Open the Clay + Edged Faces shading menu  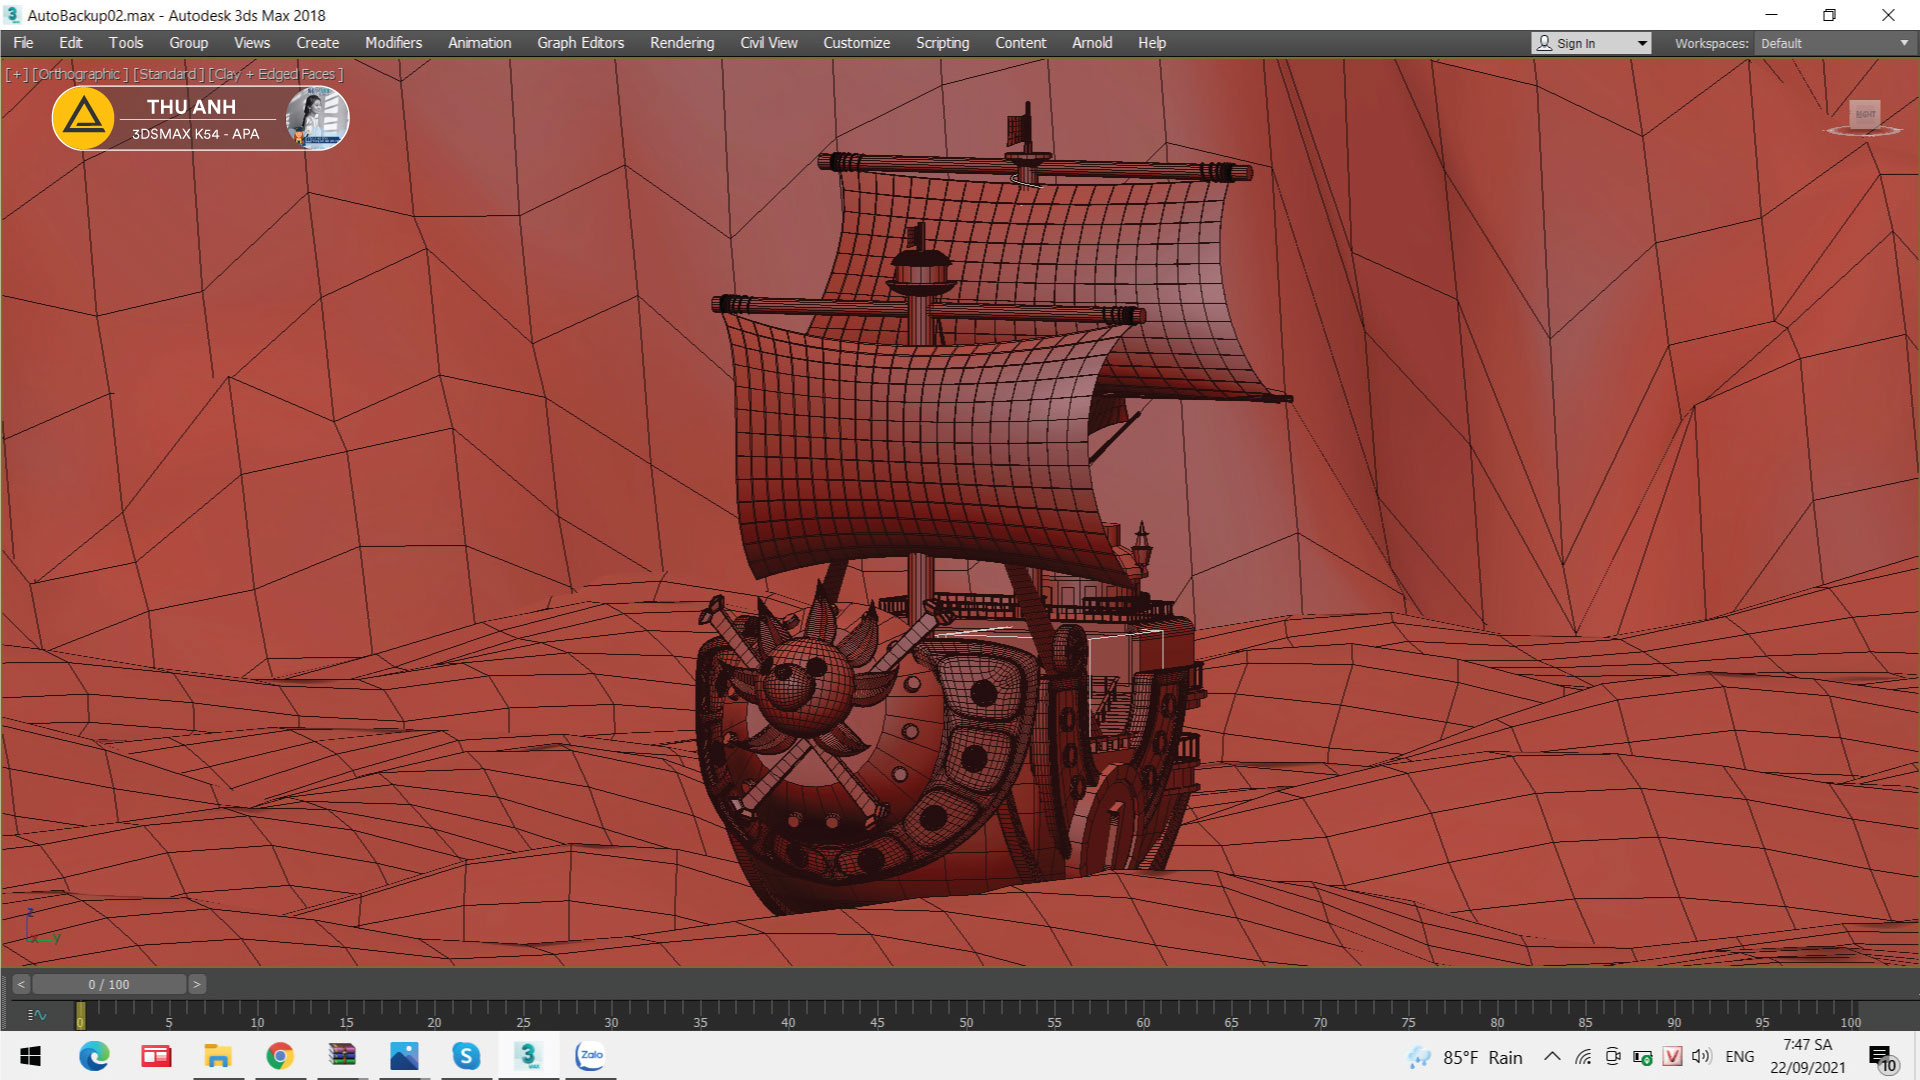coord(276,74)
